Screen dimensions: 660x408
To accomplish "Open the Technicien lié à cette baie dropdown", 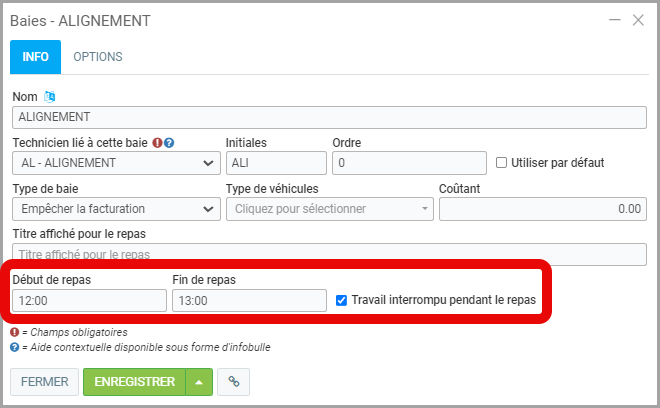I will coord(116,163).
